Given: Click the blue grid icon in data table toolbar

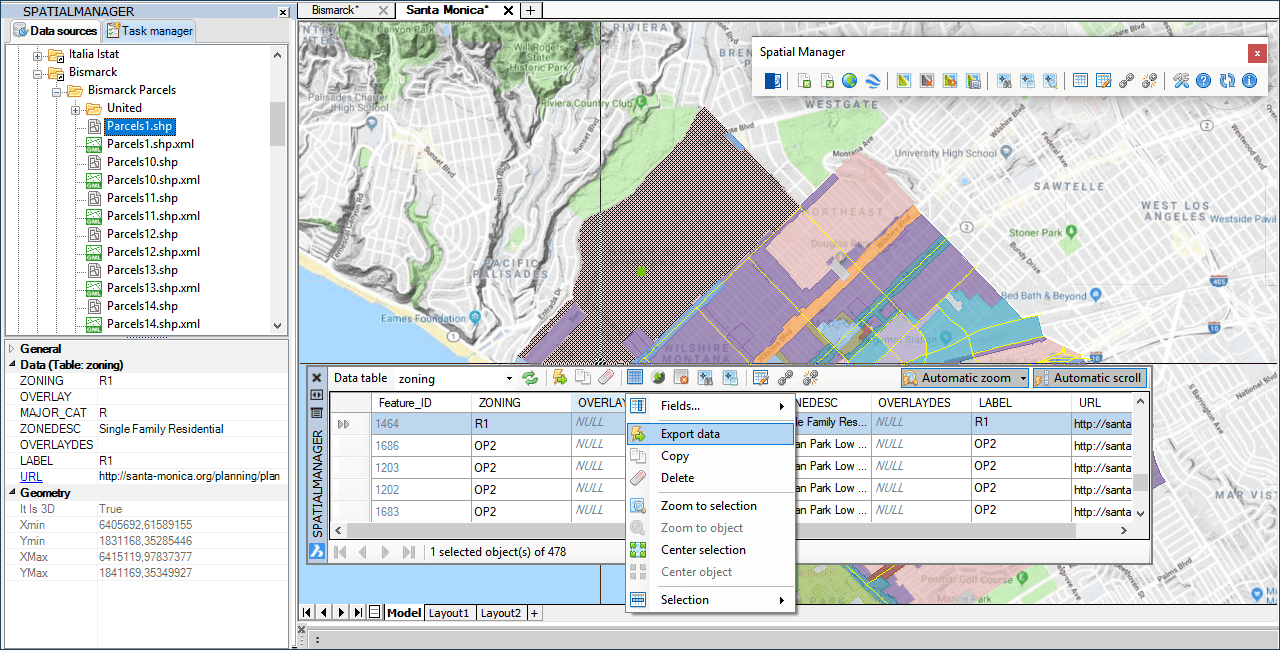Looking at the screenshot, I should pos(635,378).
